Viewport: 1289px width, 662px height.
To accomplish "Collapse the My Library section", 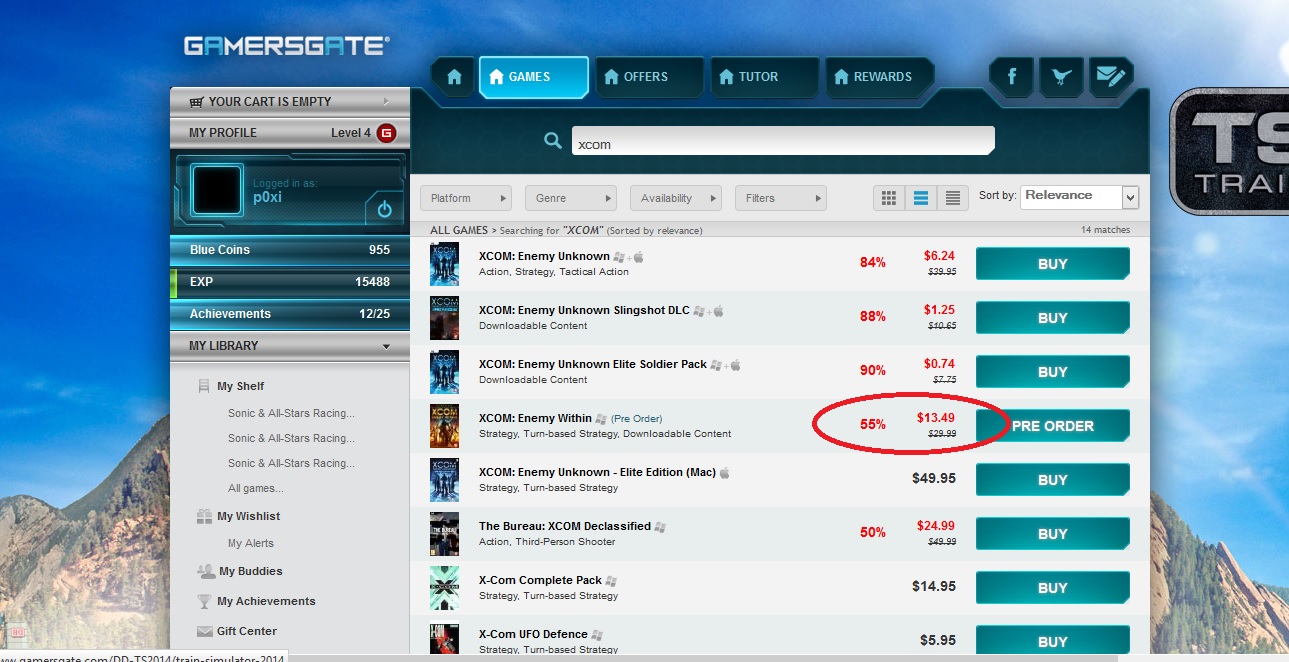I will (x=386, y=346).
